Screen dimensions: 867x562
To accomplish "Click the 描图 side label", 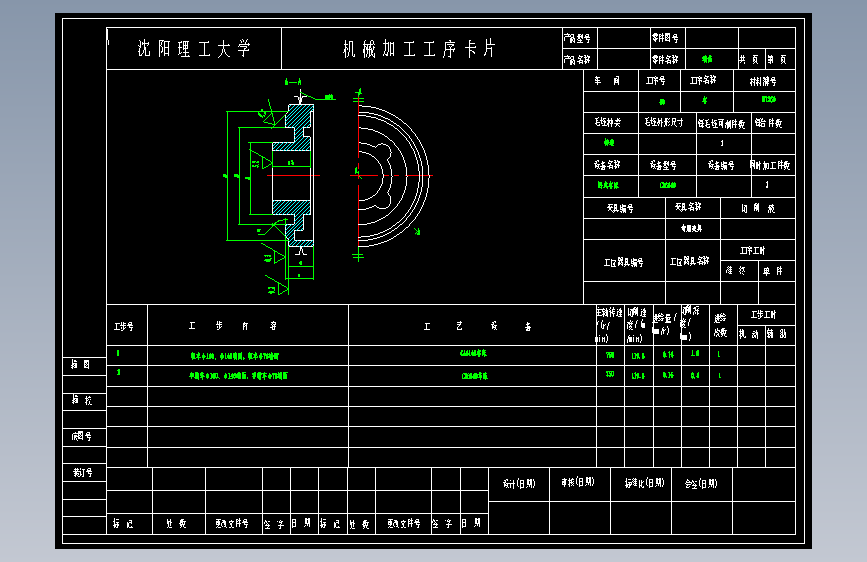I will [x=81, y=364].
